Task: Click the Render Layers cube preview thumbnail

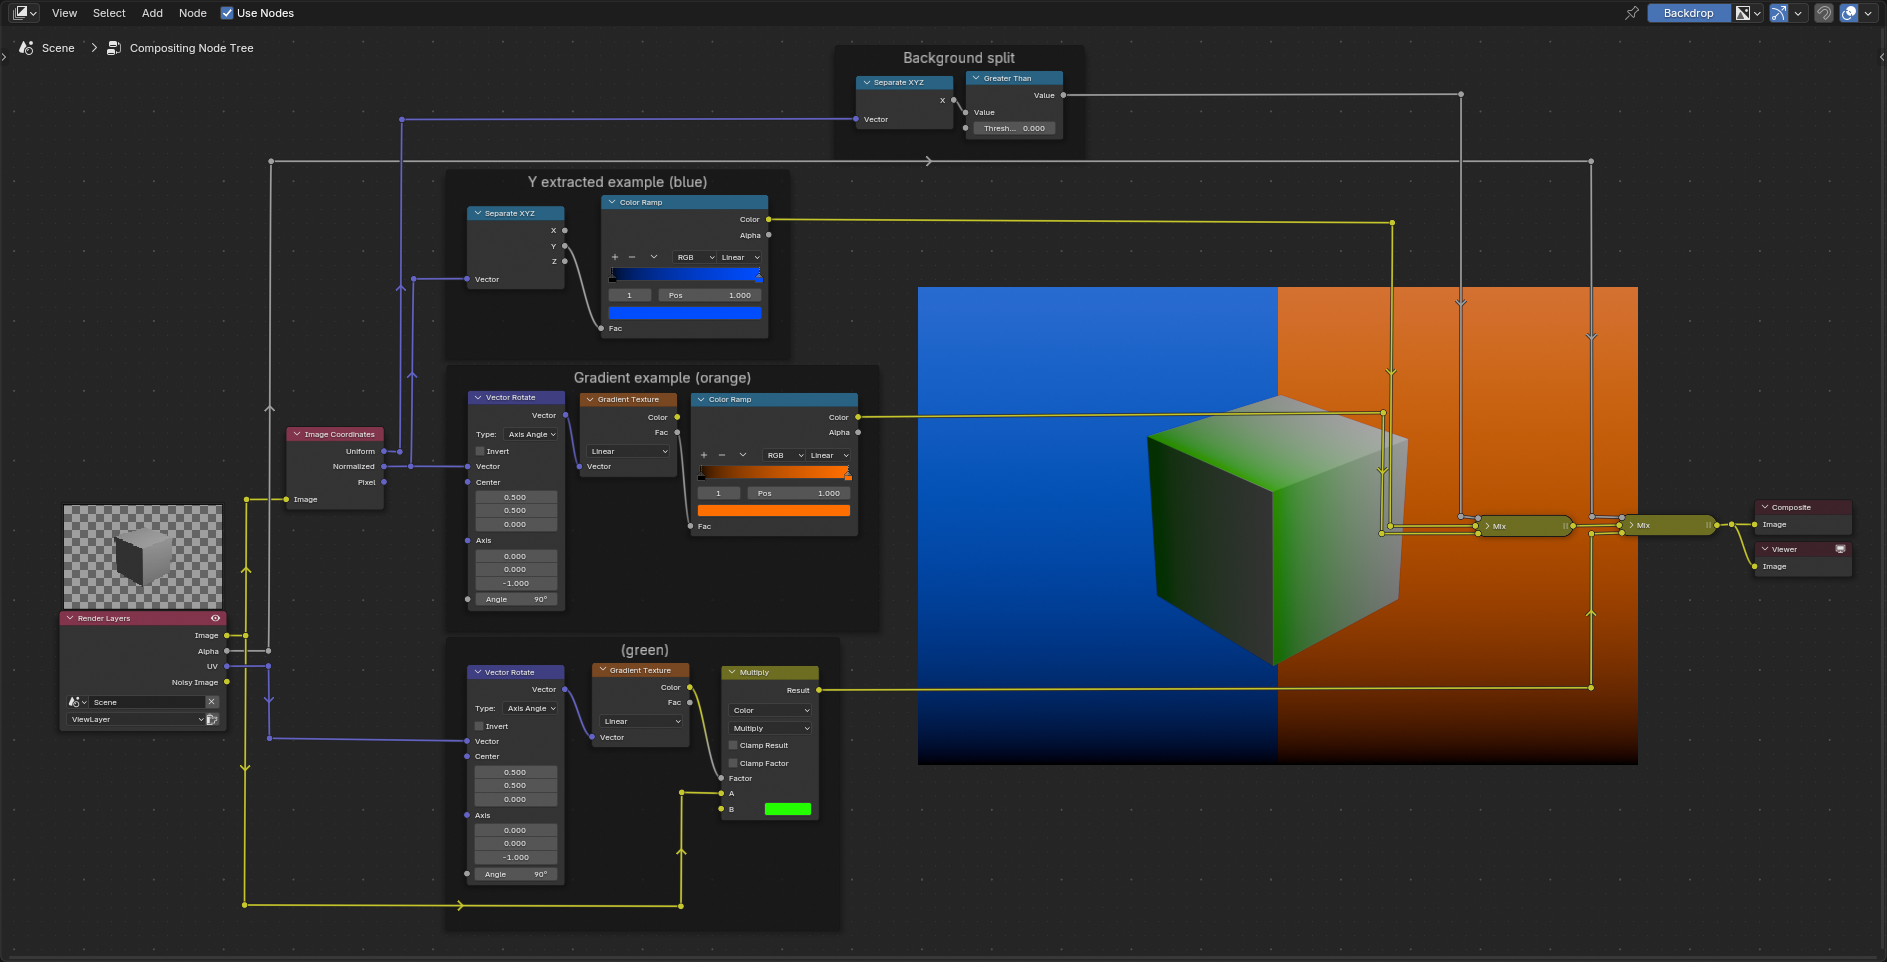Action: (143, 556)
